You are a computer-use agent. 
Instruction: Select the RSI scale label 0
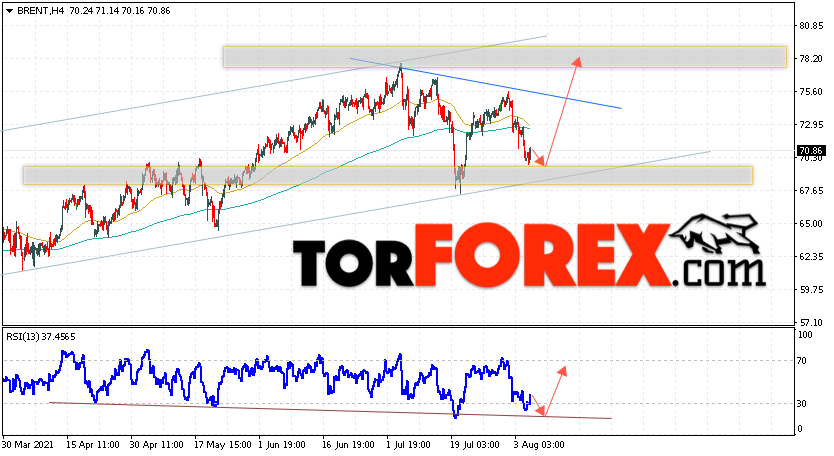799,429
